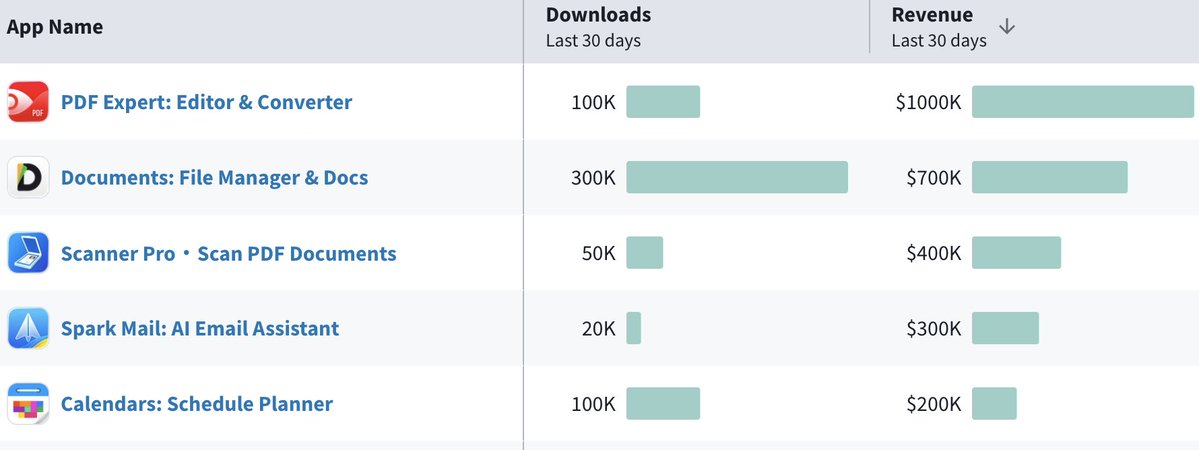Click the Spark Mail app icon
1199x450 pixels.
28,328
